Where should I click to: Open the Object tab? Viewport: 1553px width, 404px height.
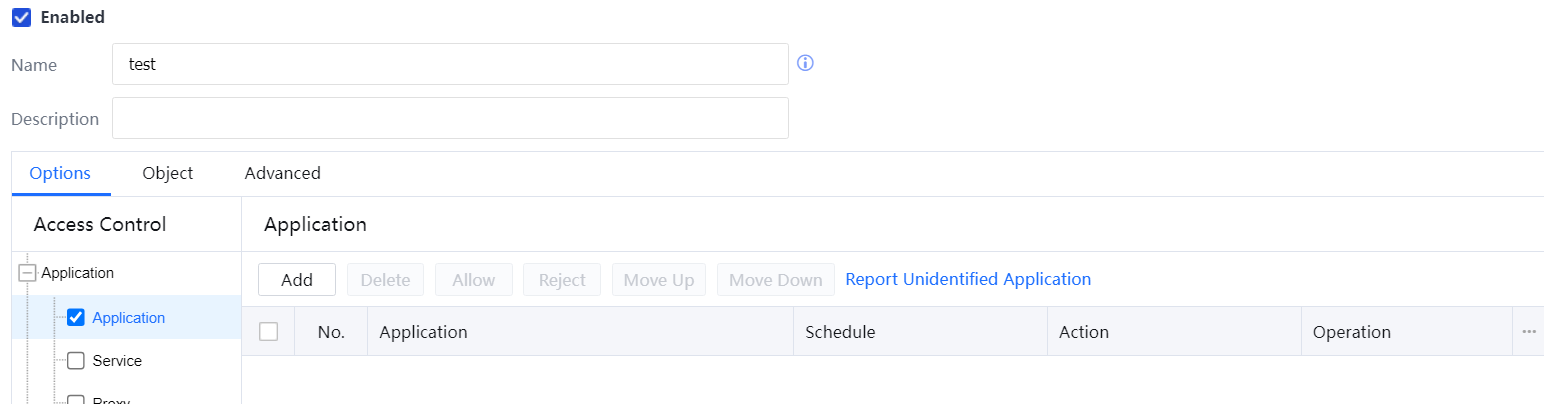(x=167, y=173)
